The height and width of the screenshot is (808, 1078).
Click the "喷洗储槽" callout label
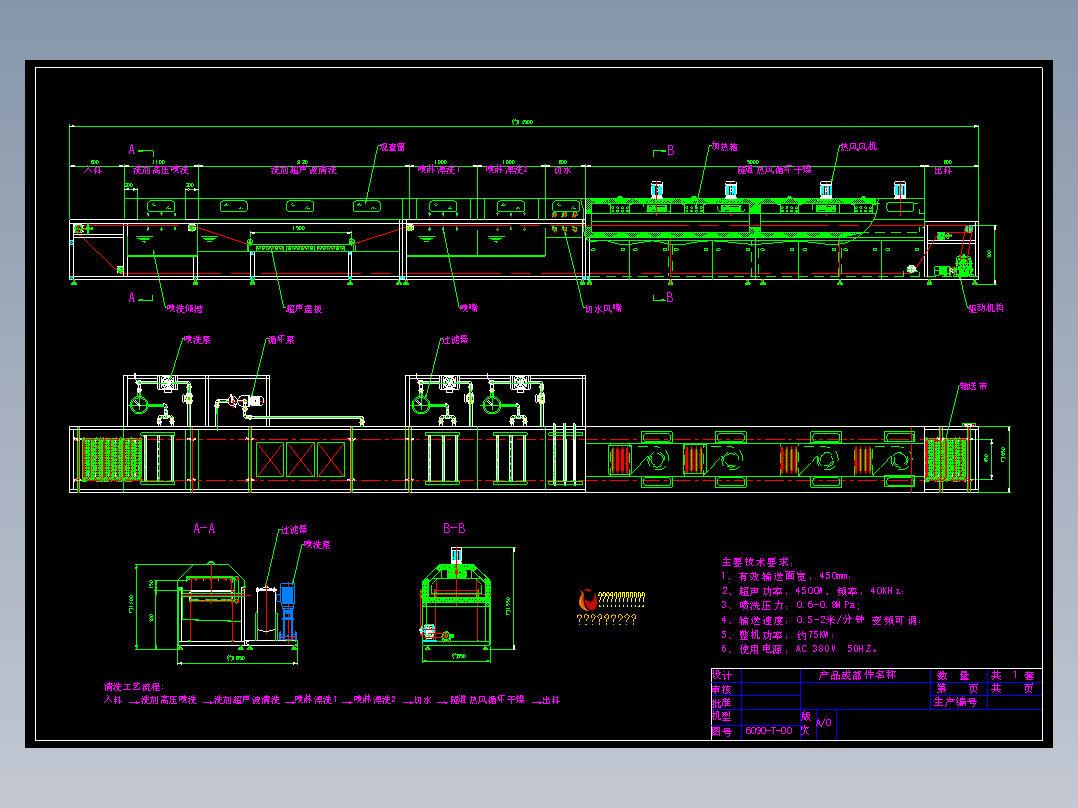(x=185, y=309)
